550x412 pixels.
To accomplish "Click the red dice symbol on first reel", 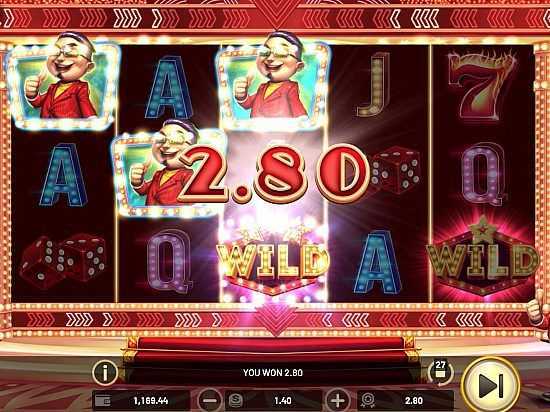I will click(63, 259).
